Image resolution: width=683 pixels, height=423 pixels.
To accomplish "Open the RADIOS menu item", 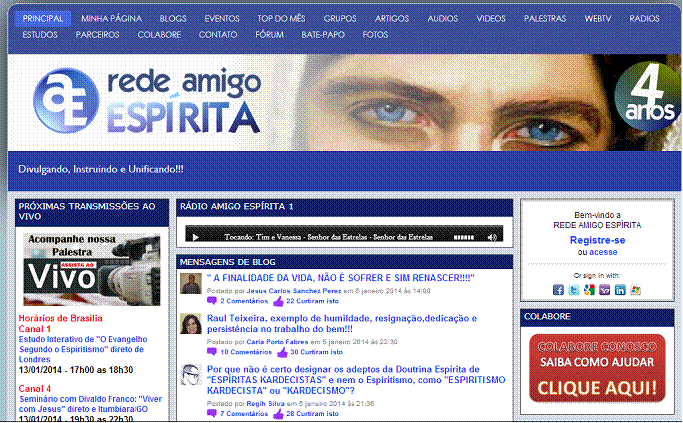I will [644, 19].
